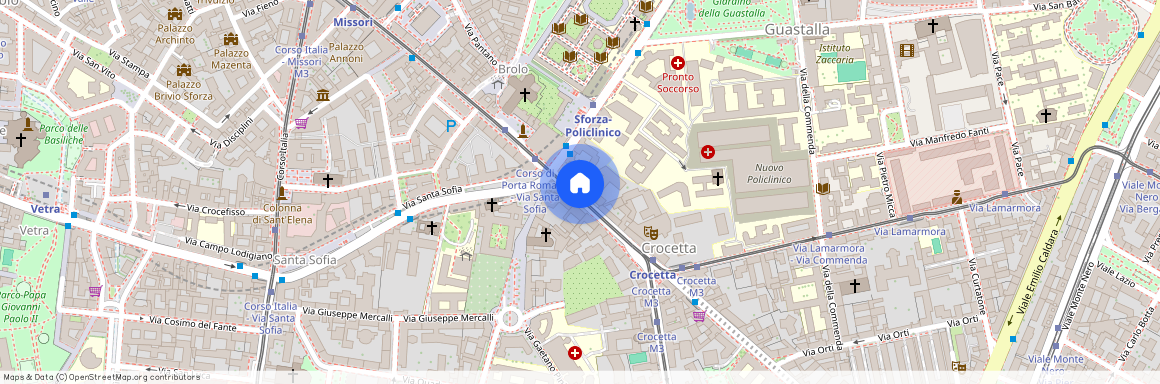Click the Nuovo Policlinico hospital red cross icon
Viewport: 1160px width, 384px height.
707,152
